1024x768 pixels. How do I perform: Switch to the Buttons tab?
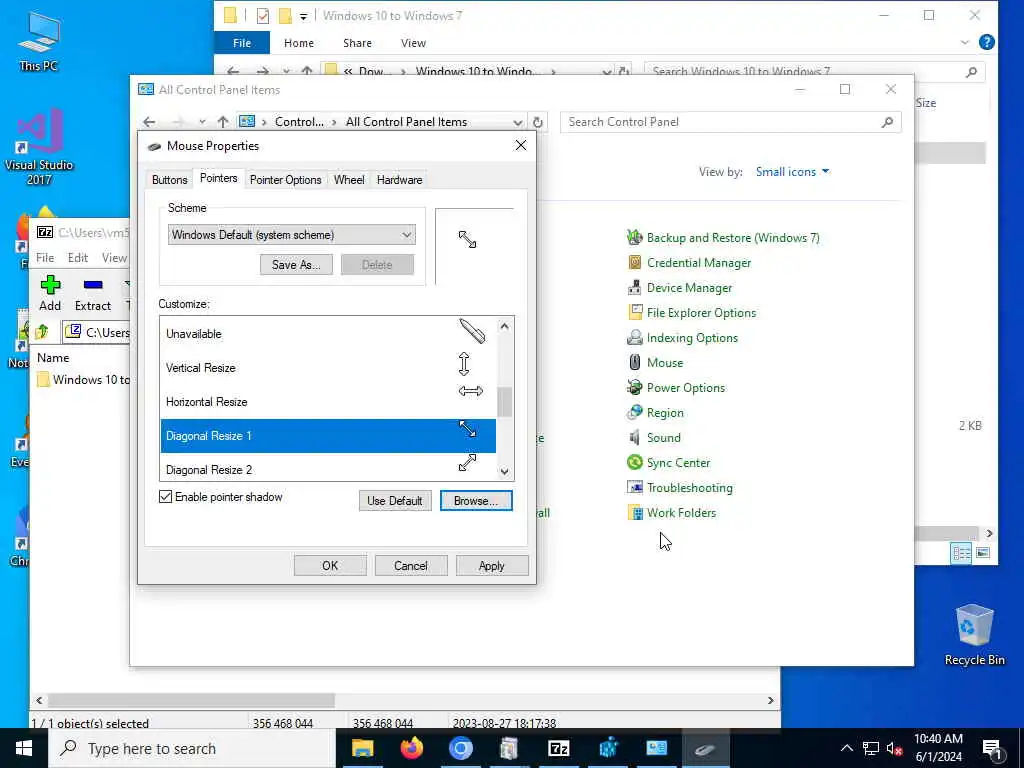tap(170, 180)
